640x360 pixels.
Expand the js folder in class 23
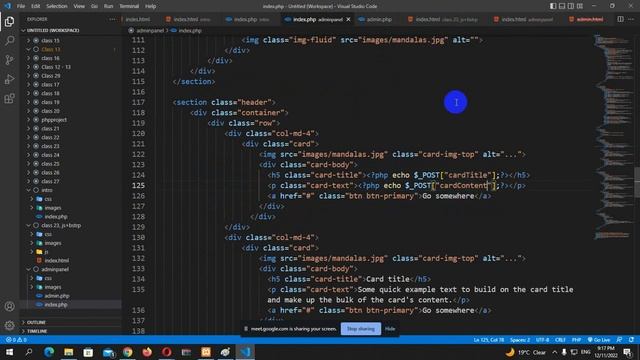[x=47, y=252]
